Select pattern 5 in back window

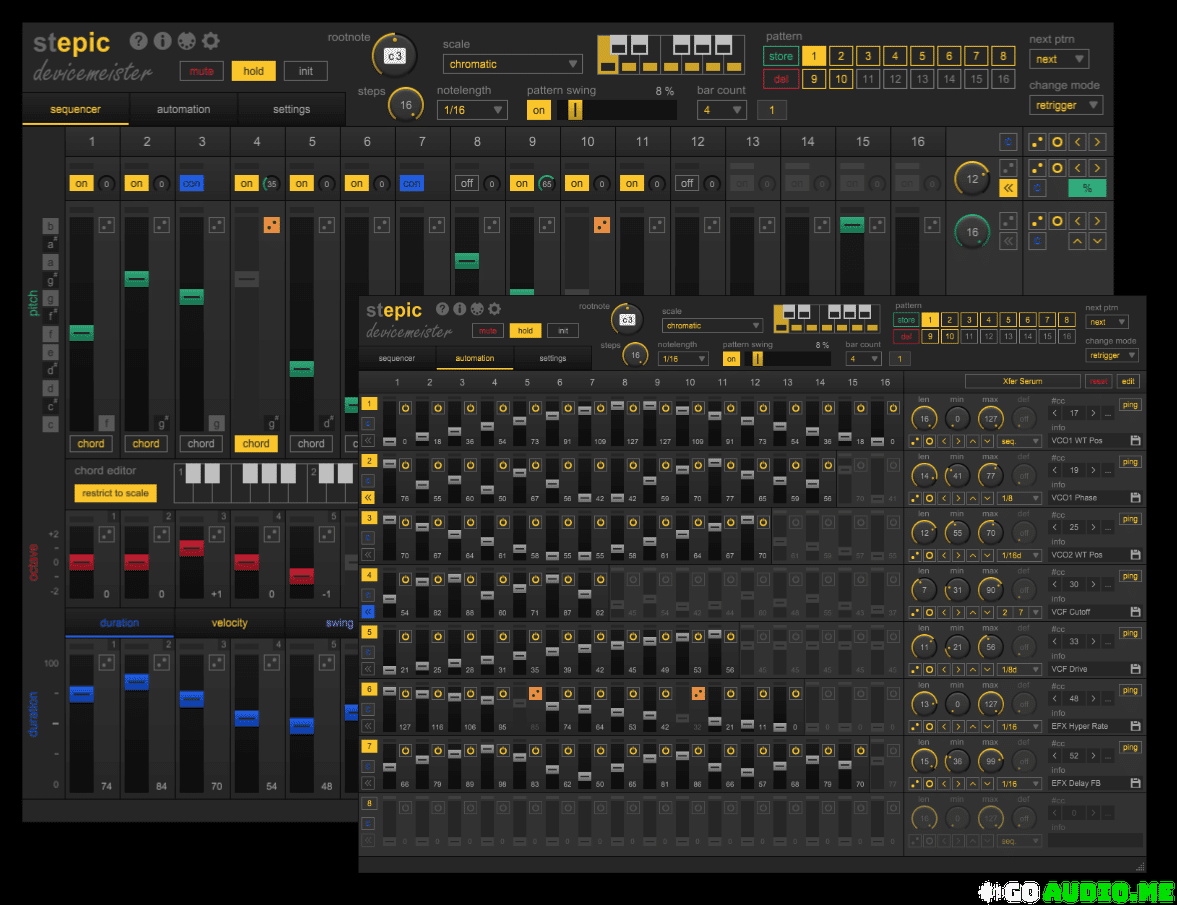pos(922,56)
